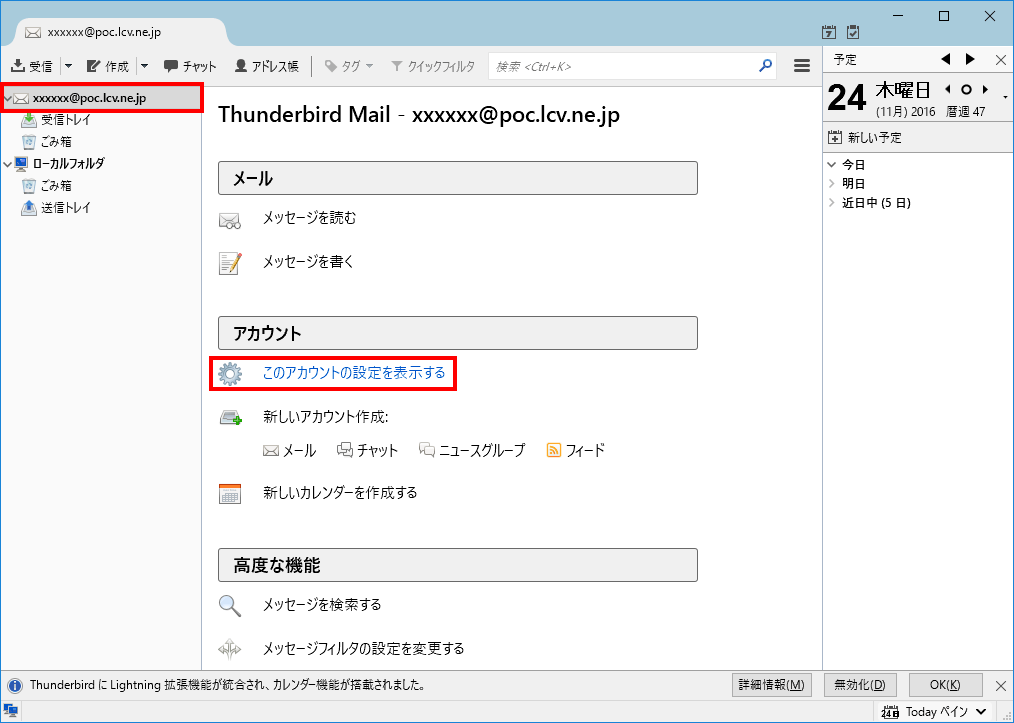Go to previous item in the 予定 pane header
This screenshot has width=1014, height=723.
[946, 59]
